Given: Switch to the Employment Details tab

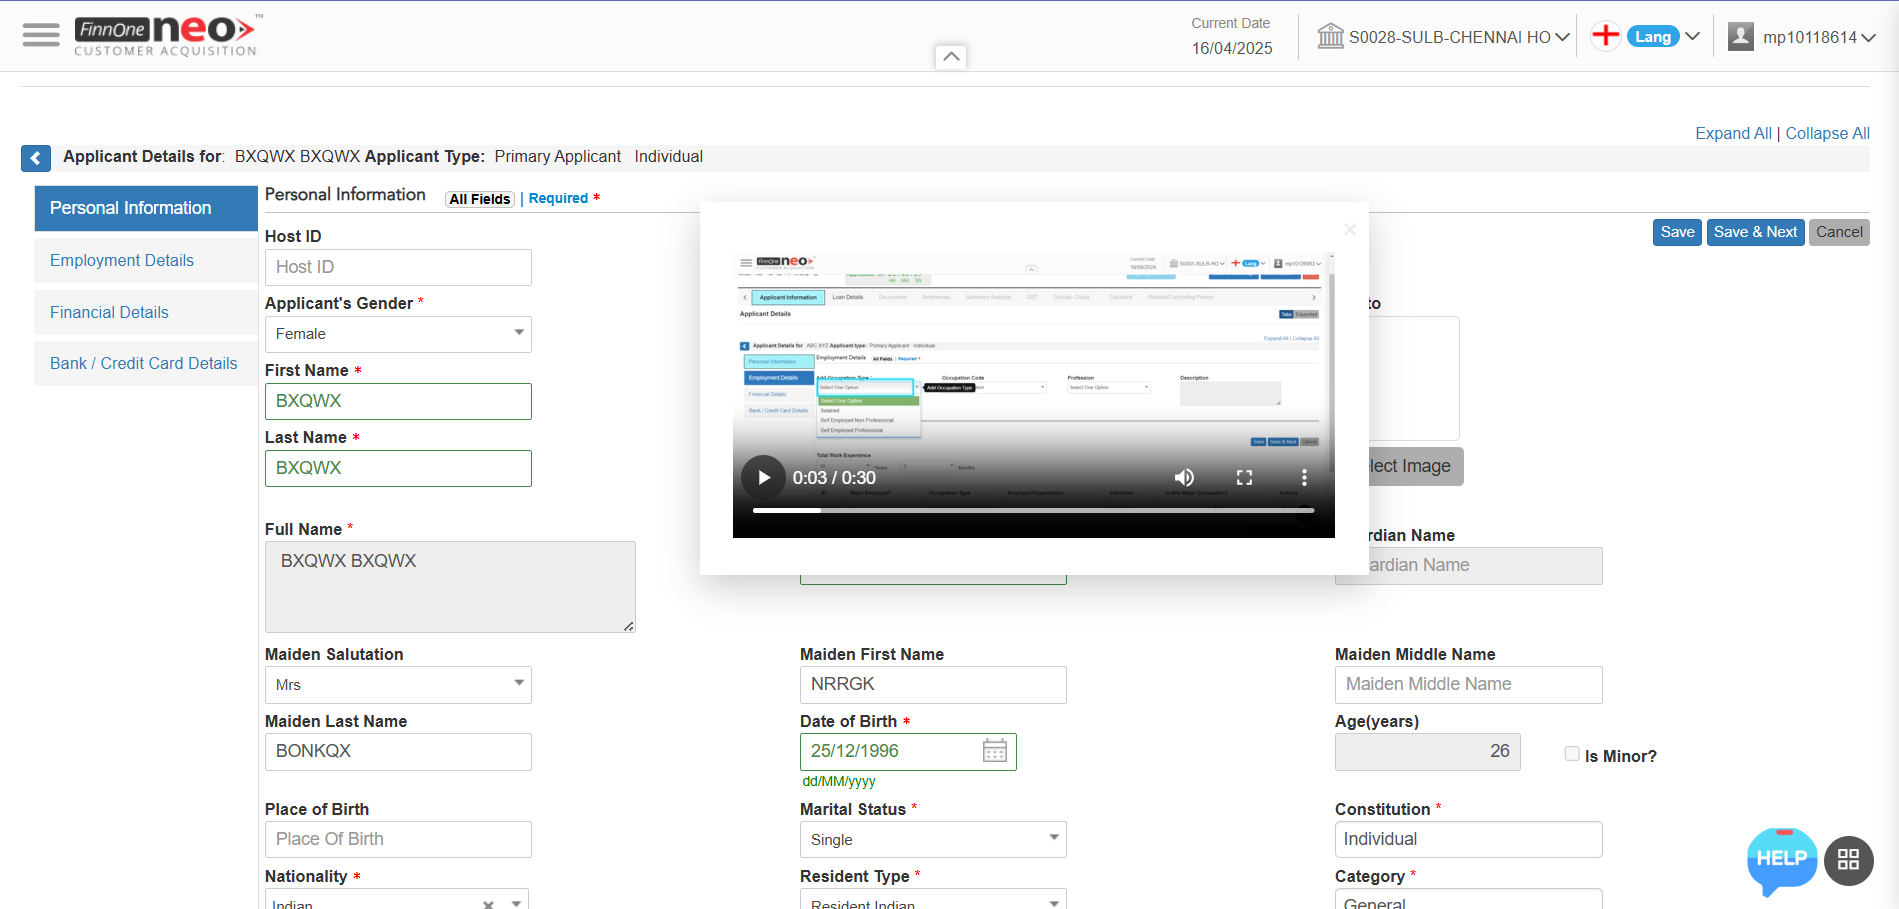Looking at the screenshot, I should 121,260.
